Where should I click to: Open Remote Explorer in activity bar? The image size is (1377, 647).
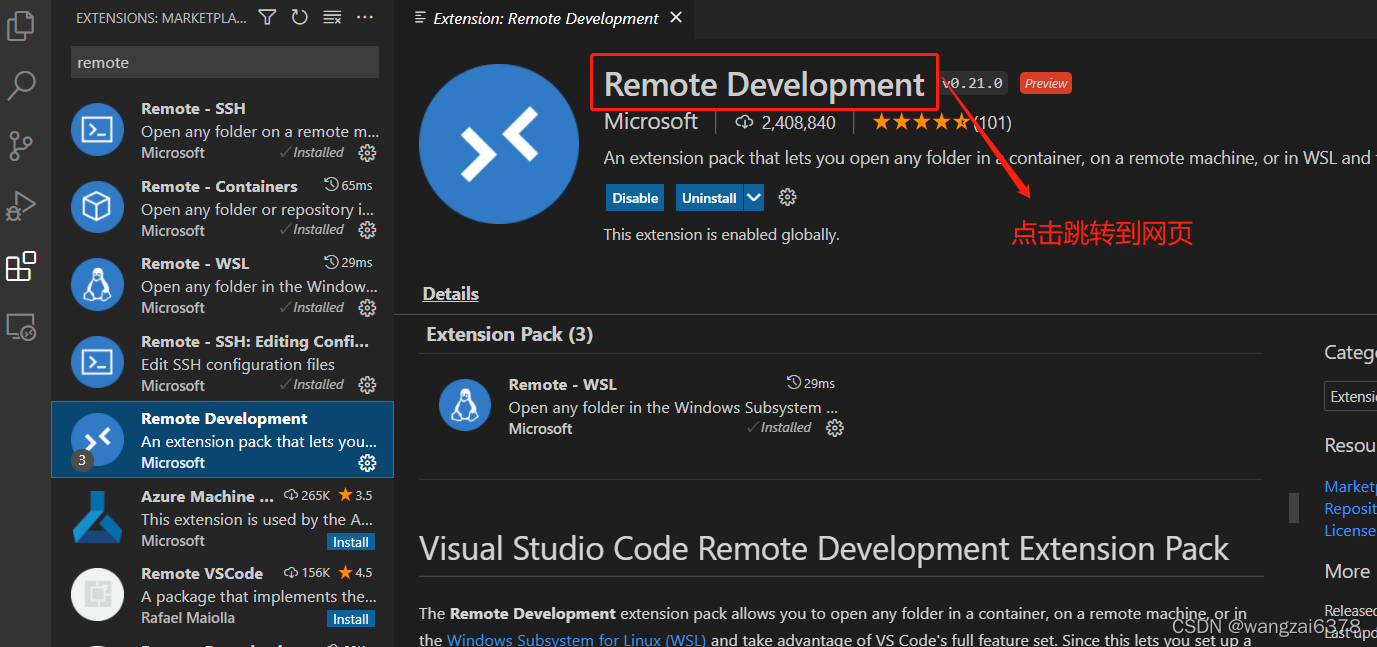click(x=21, y=327)
